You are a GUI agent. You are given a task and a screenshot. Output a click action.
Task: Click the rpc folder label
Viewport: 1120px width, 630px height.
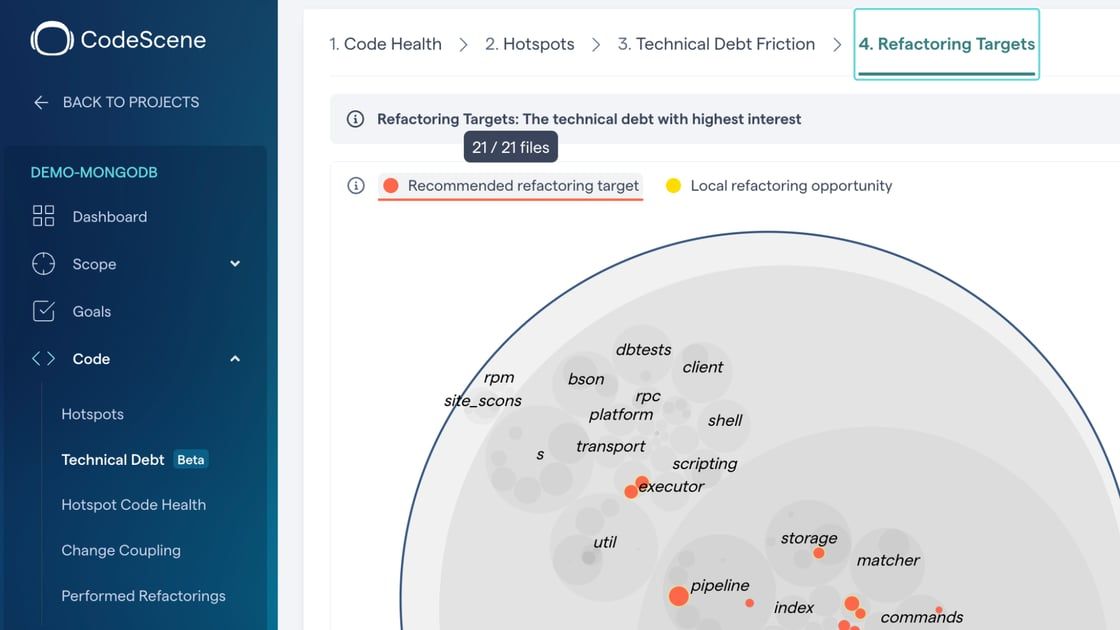(647, 396)
